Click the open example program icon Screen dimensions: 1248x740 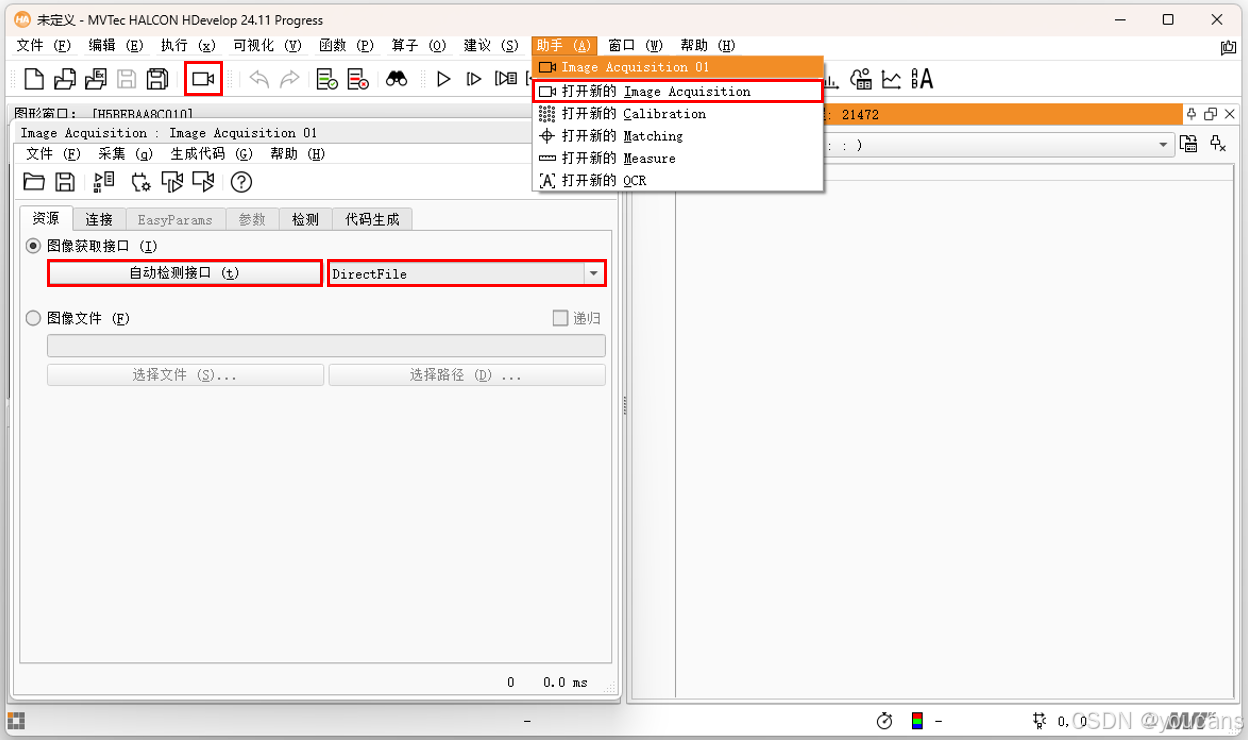[x=96, y=79]
